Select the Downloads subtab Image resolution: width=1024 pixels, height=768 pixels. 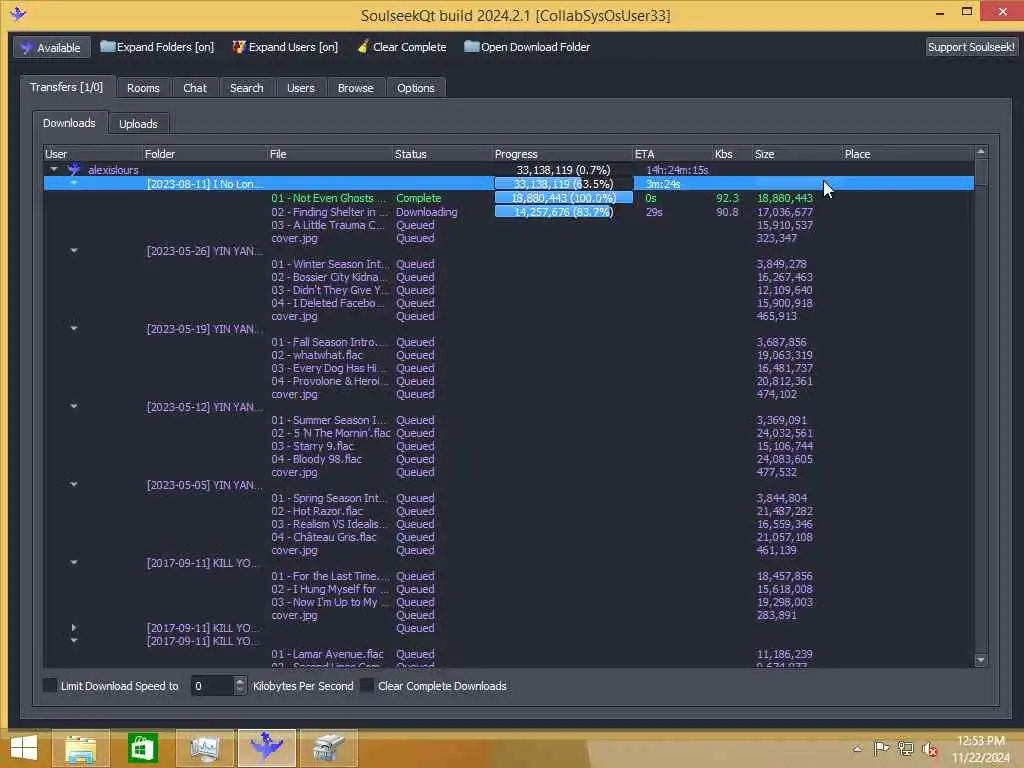pyautogui.click(x=69, y=123)
